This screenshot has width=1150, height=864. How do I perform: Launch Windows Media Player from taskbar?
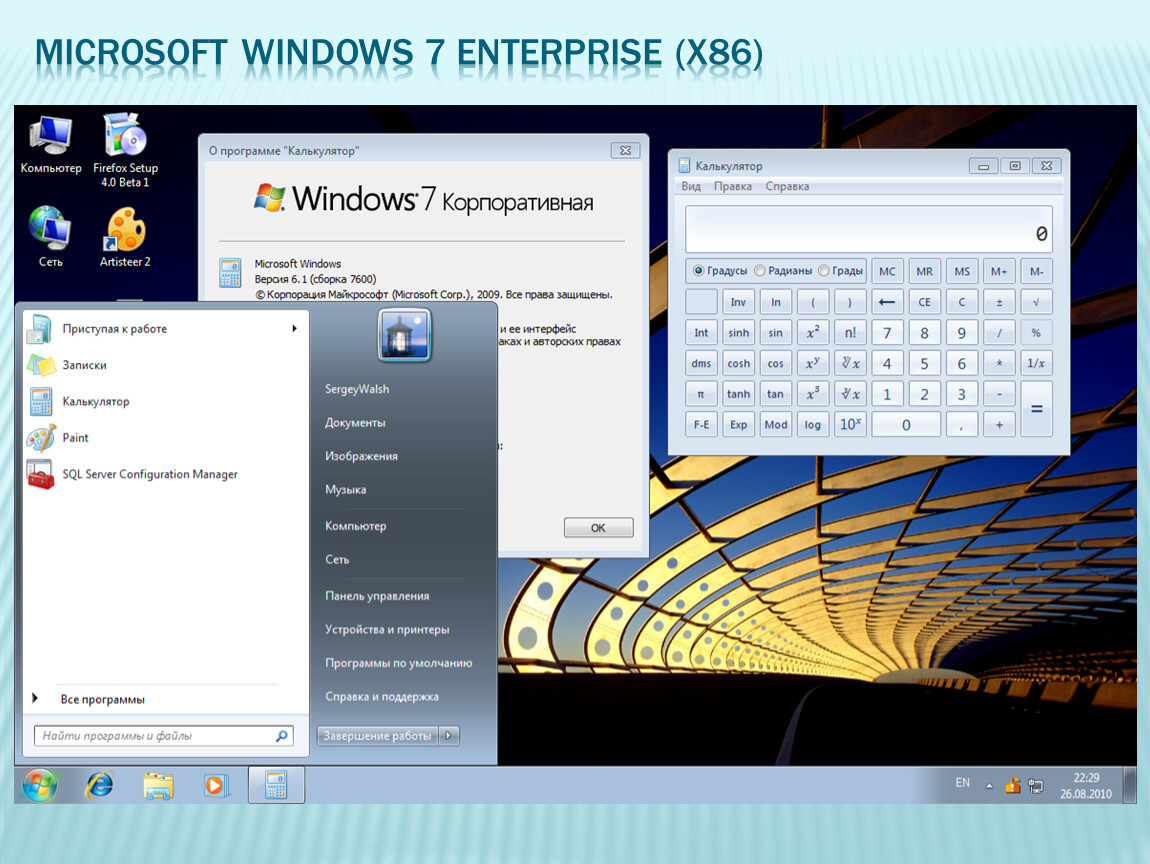(216, 786)
